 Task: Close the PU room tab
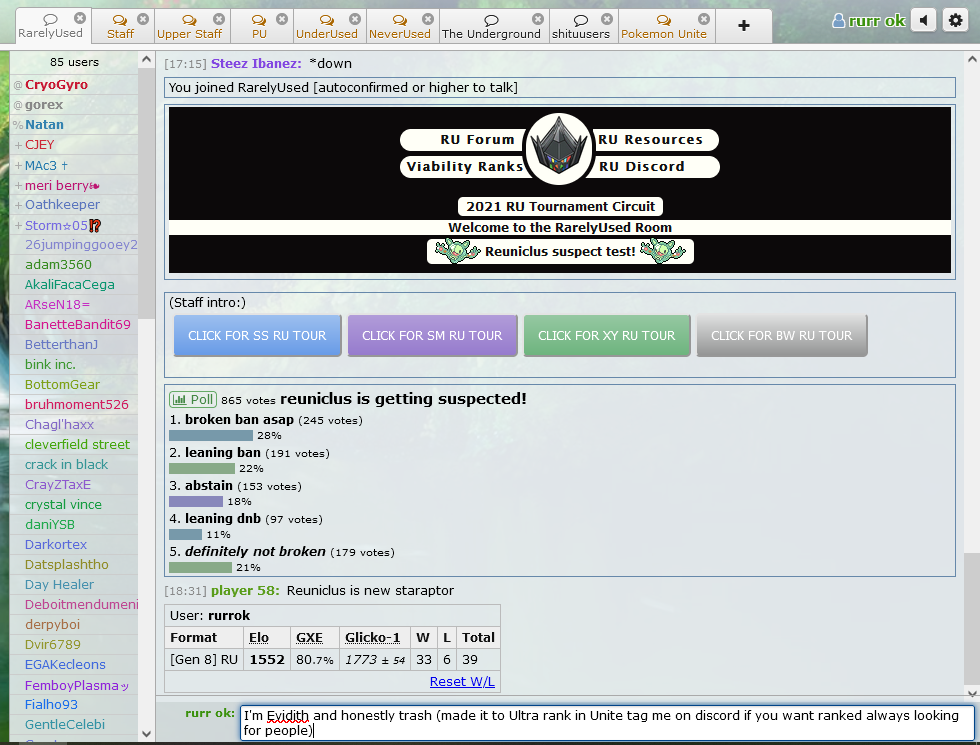pos(282,19)
